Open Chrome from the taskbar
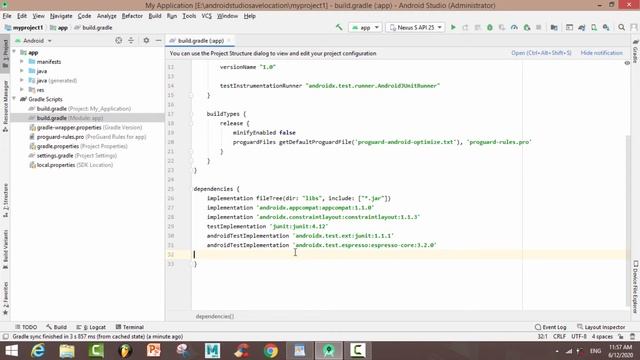640x360 pixels. point(271,351)
